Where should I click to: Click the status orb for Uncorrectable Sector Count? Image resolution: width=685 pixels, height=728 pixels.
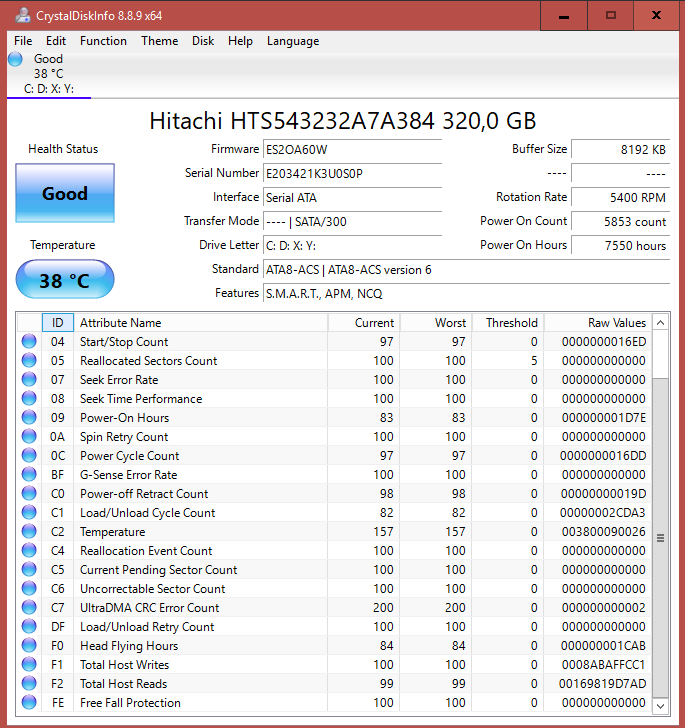29,588
